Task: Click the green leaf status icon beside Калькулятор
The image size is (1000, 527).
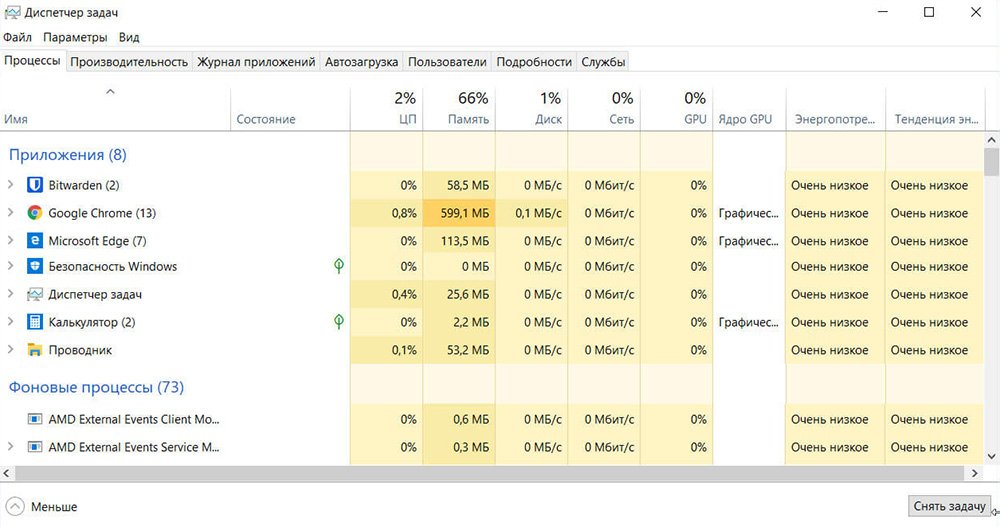Action: (339, 322)
